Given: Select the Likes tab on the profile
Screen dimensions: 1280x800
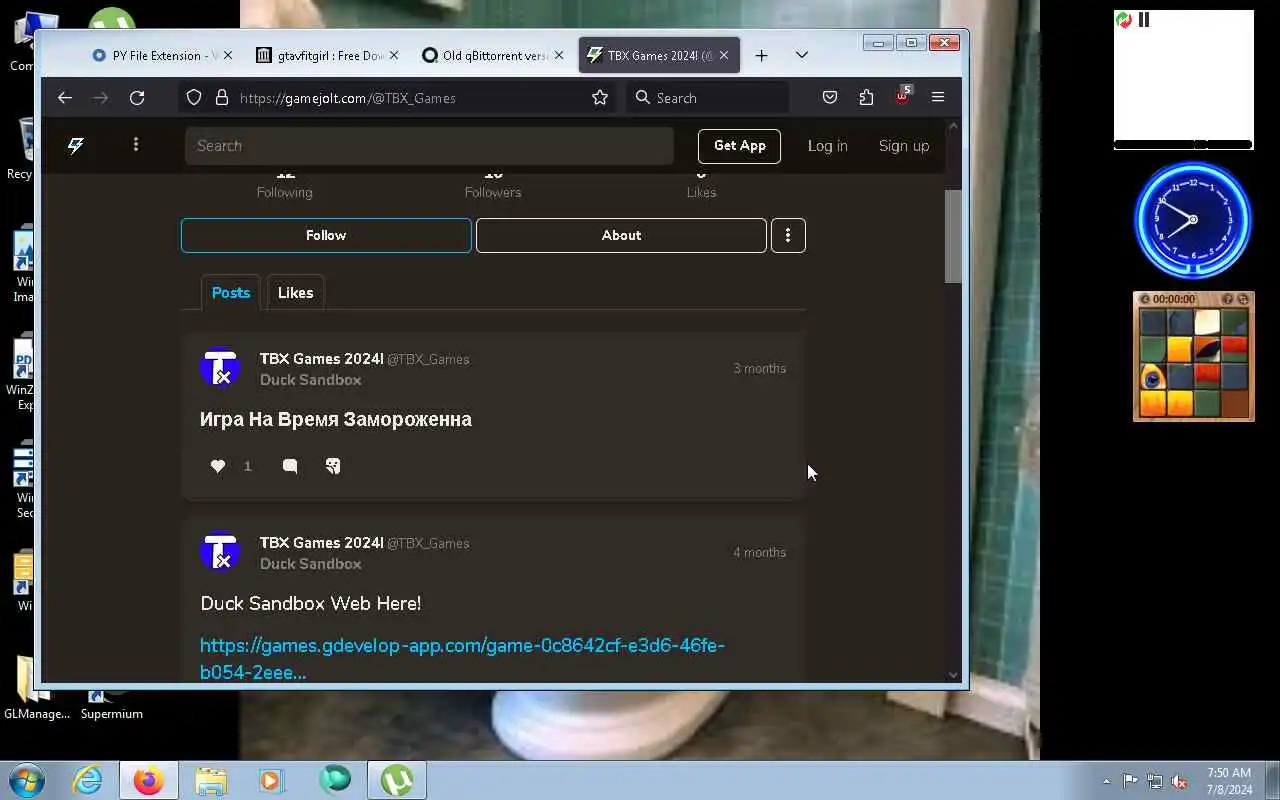Looking at the screenshot, I should (295, 293).
